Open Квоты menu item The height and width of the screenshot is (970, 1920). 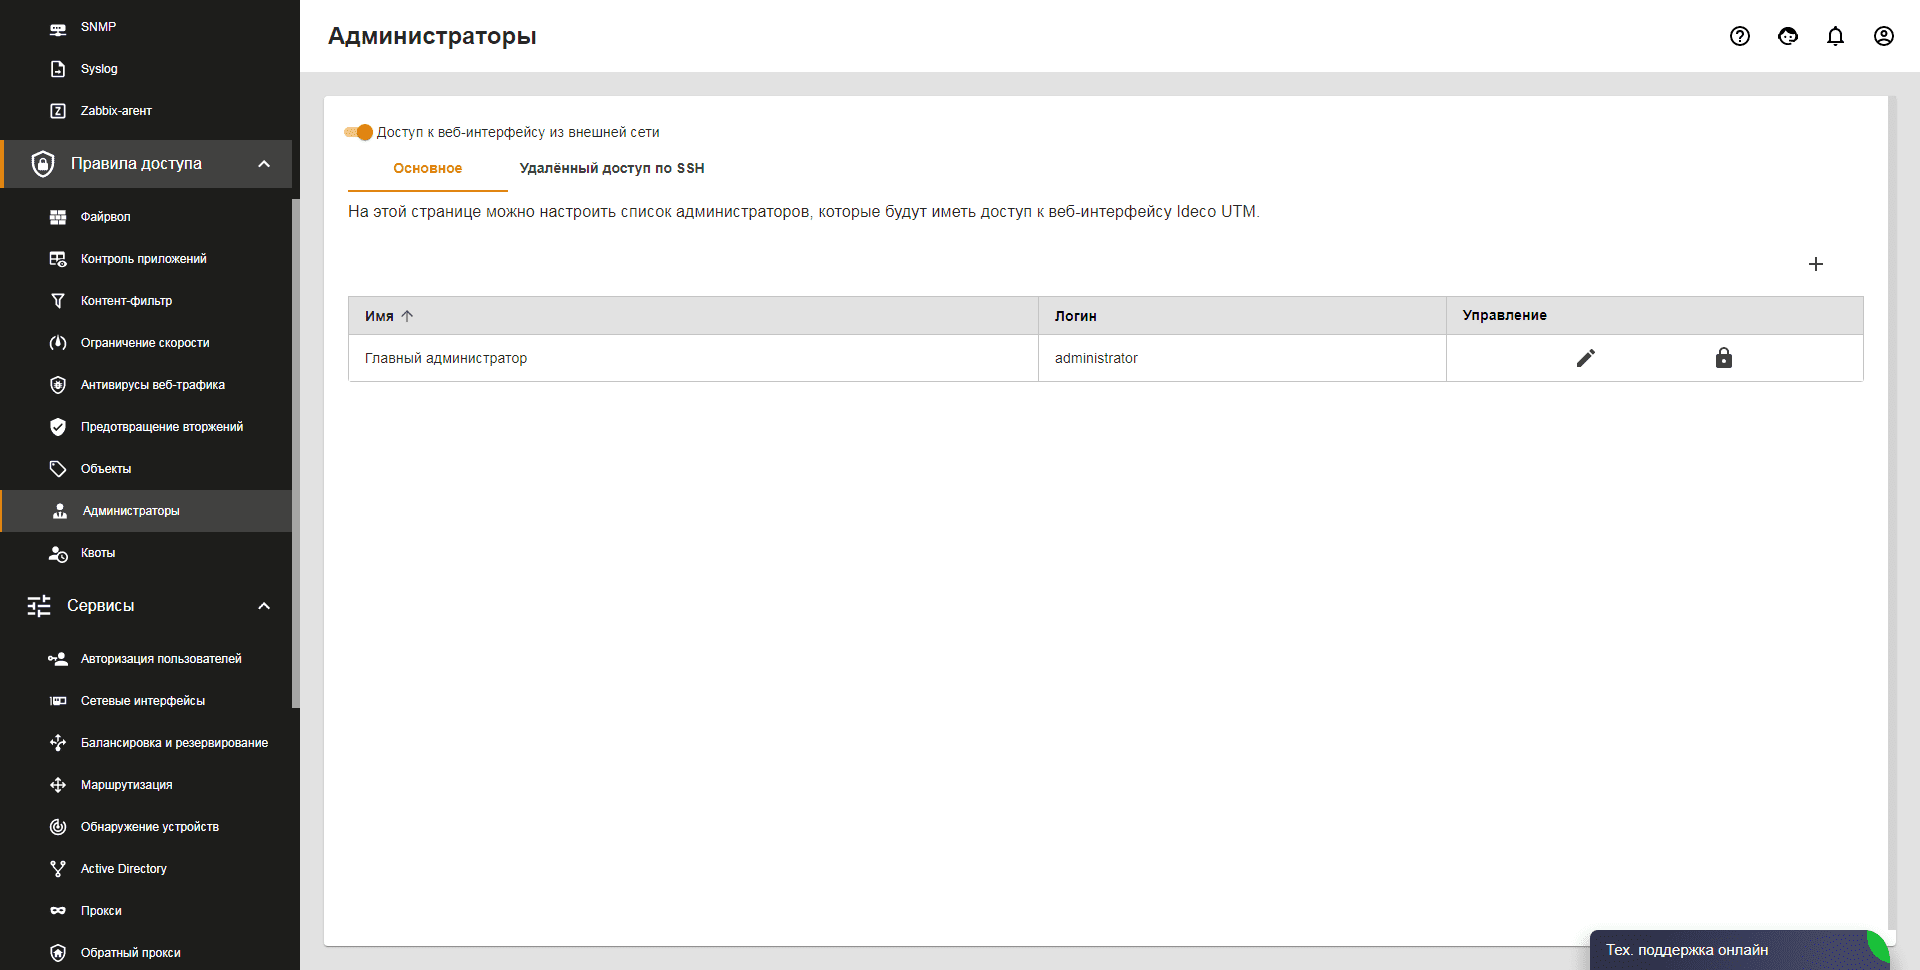pos(146,553)
